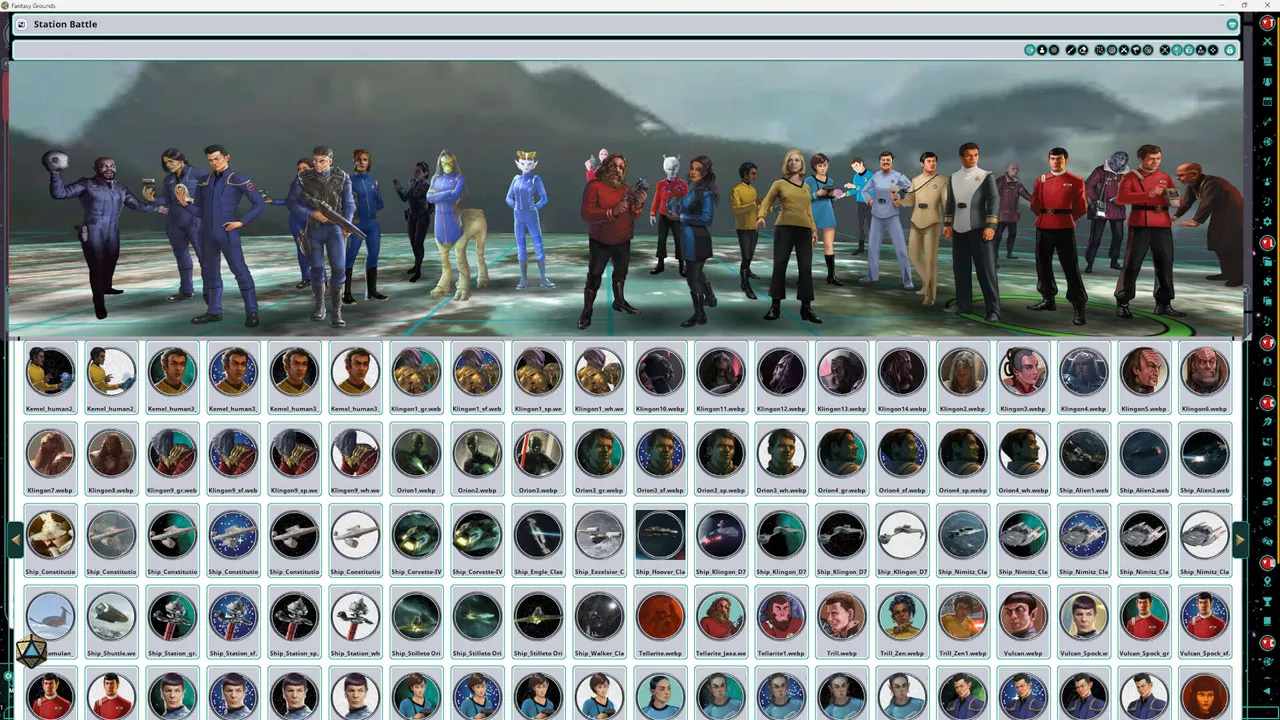Select the Trill_Zen1.webp token
1280x720 pixels.
coord(962,623)
